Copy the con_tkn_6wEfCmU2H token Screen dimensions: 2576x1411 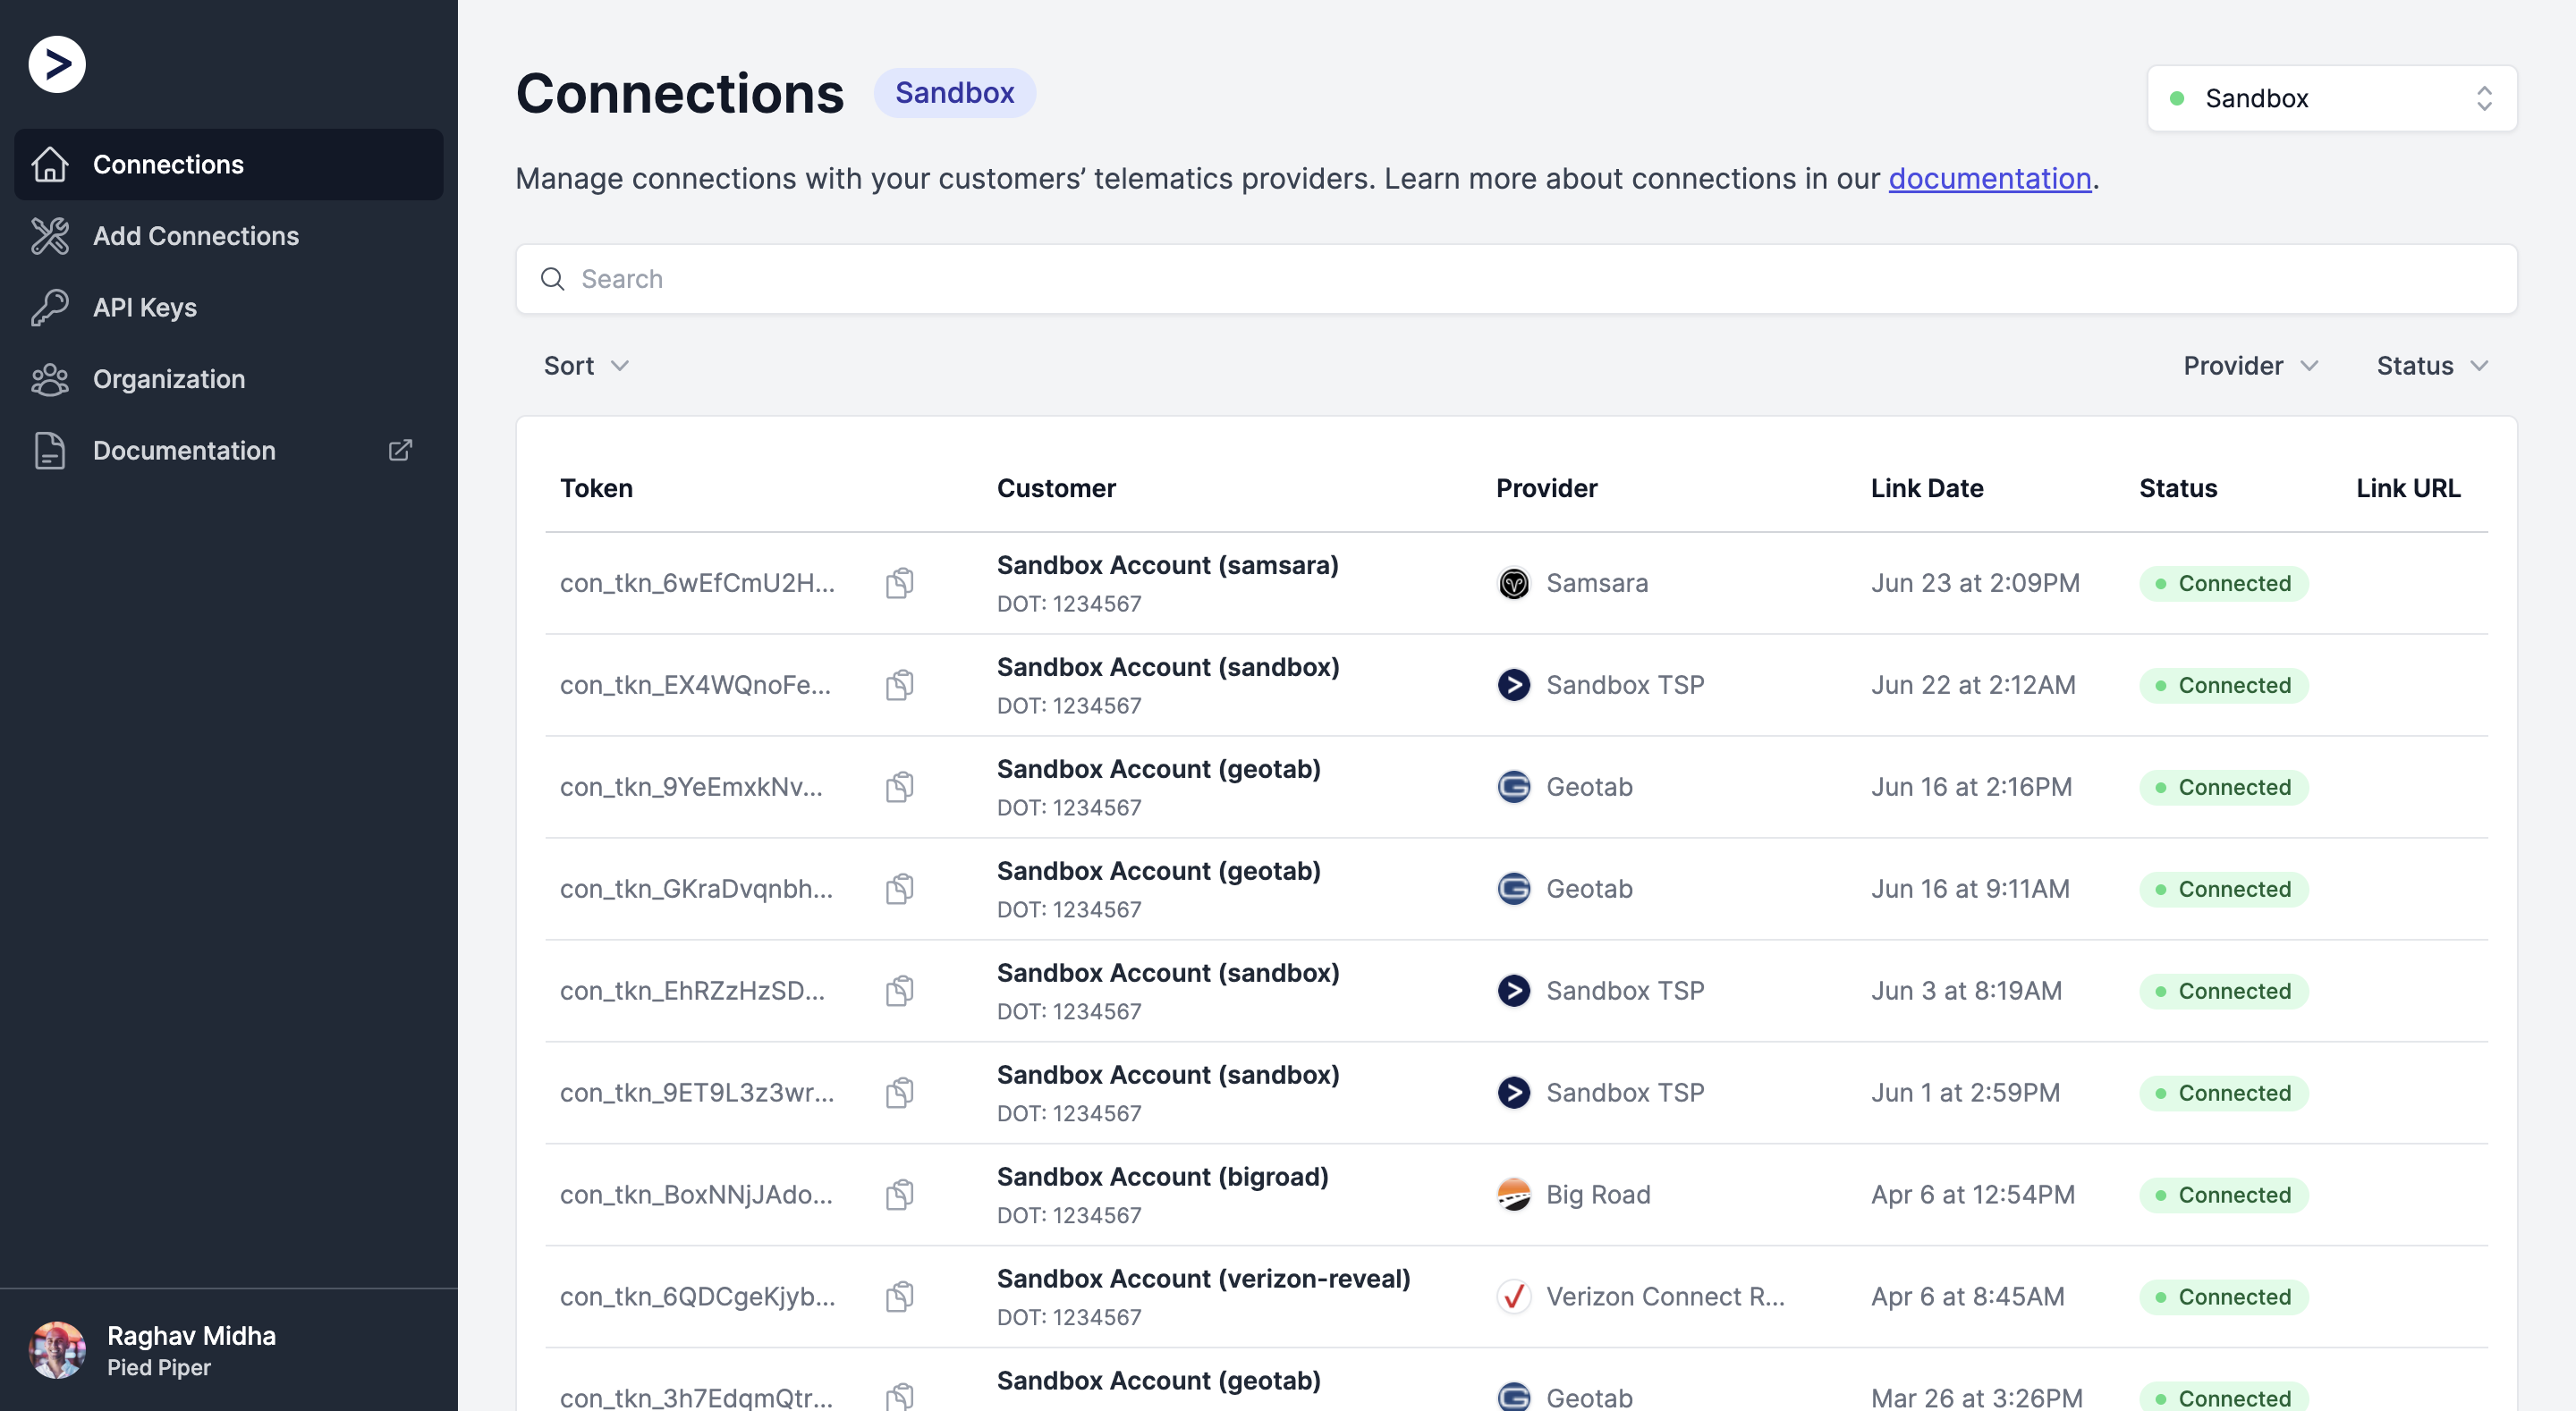(x=899, y=583)
